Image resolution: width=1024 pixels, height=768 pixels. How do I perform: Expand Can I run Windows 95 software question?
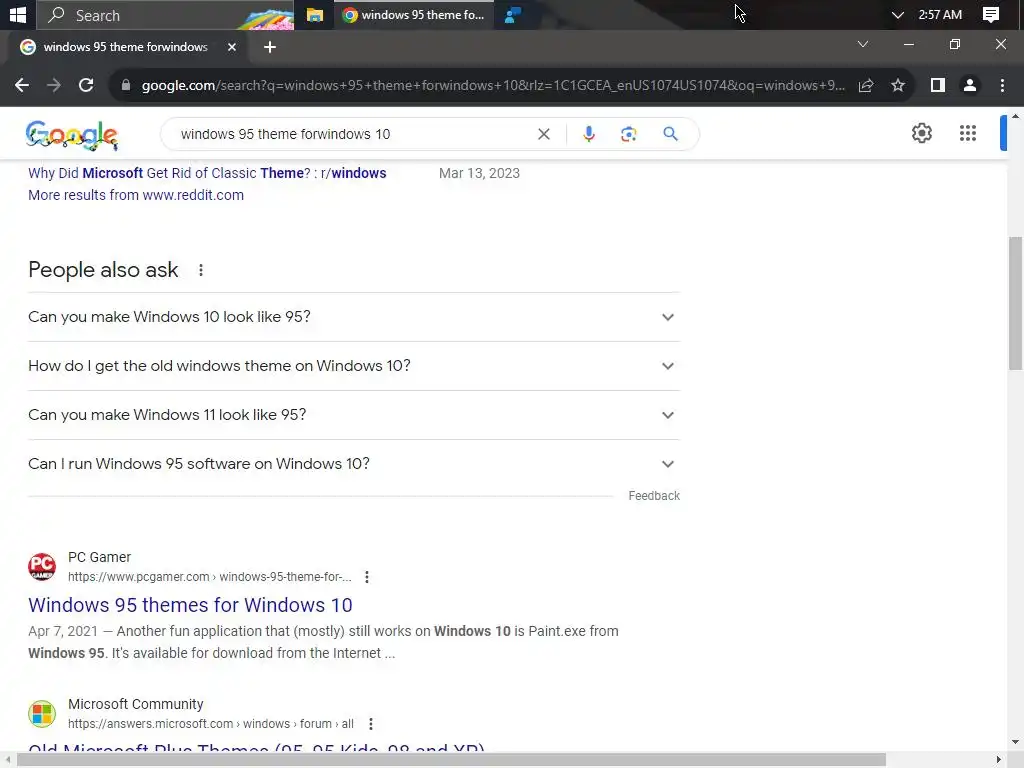[354, 464]
